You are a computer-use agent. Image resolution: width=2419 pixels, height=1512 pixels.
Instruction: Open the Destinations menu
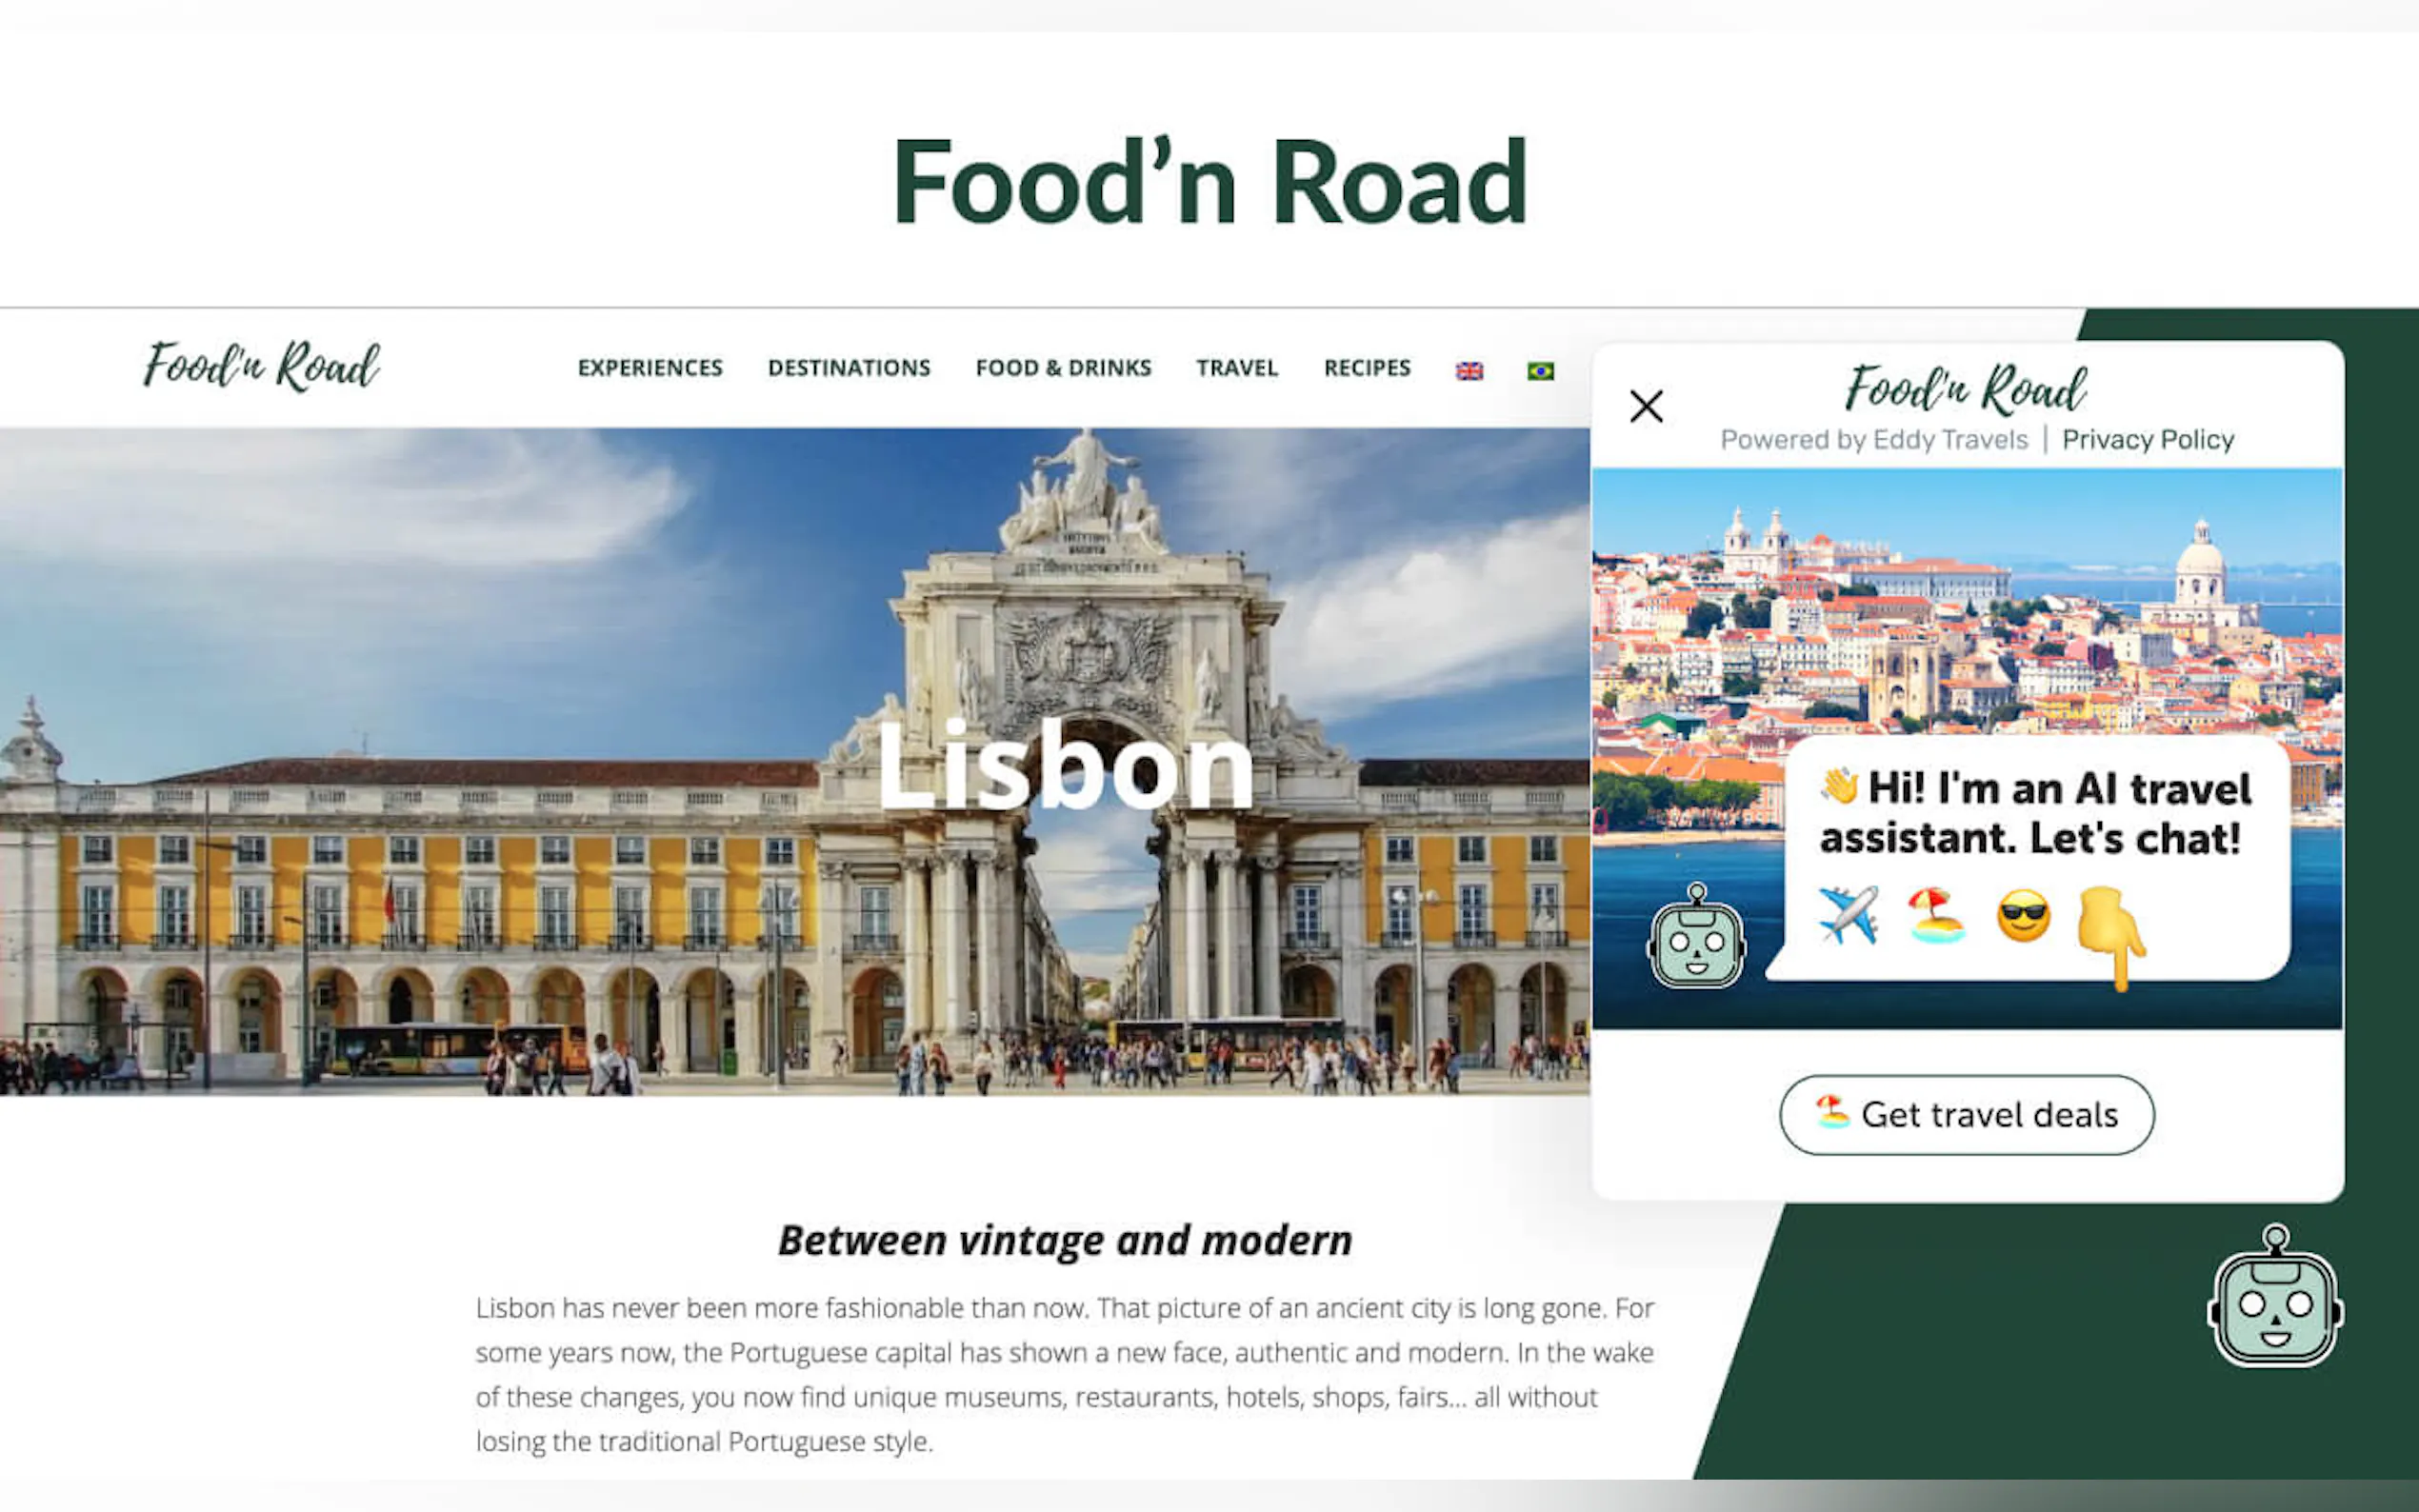(849, 368)
